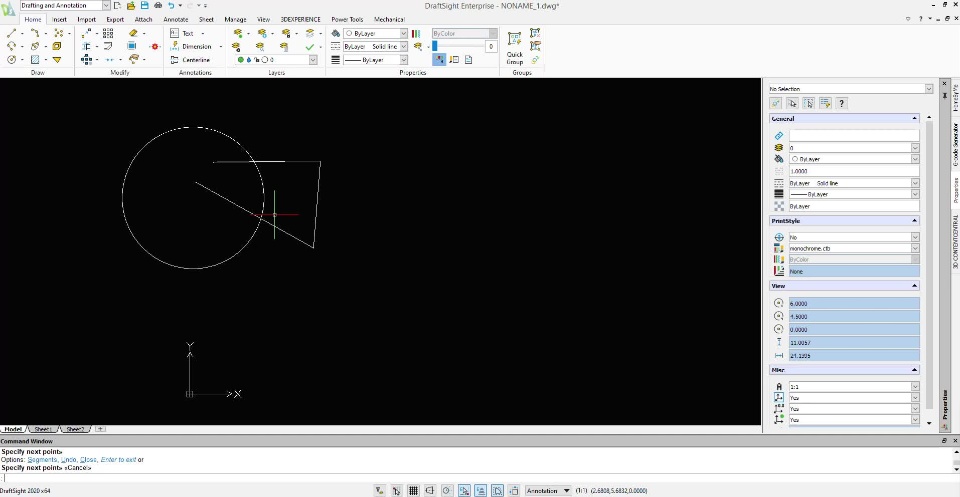Click the Quick Group icon
Screen dimensions: 960x497
pos(514,47)
